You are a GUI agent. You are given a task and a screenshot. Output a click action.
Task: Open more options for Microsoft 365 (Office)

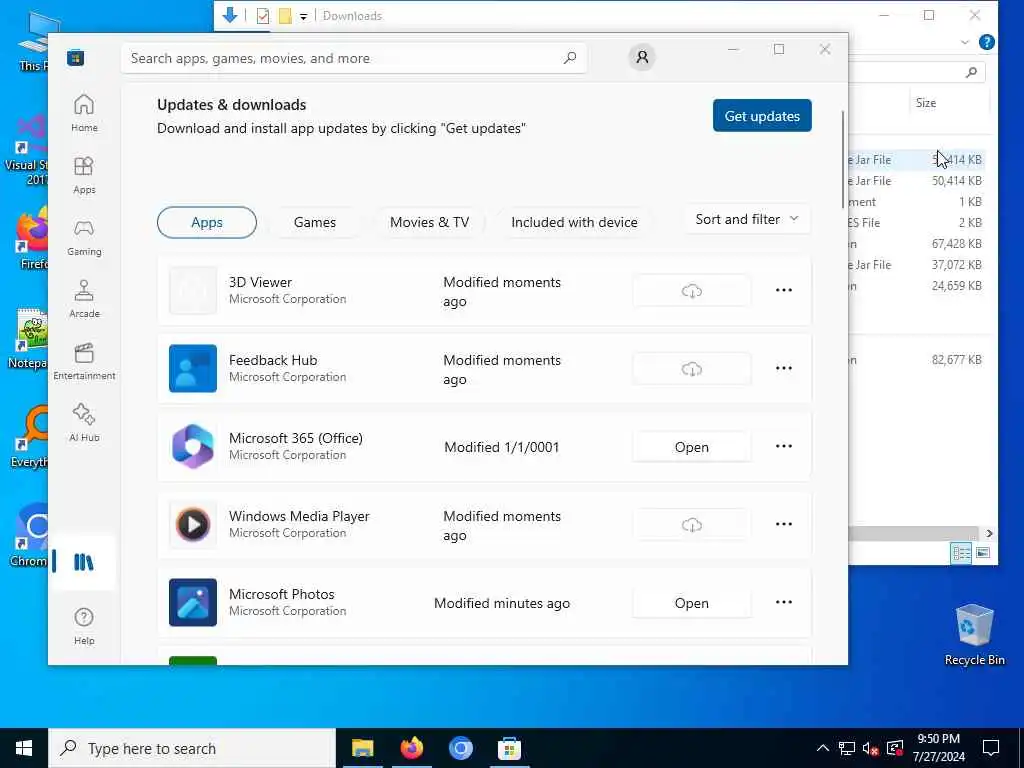tap(784, 446)
